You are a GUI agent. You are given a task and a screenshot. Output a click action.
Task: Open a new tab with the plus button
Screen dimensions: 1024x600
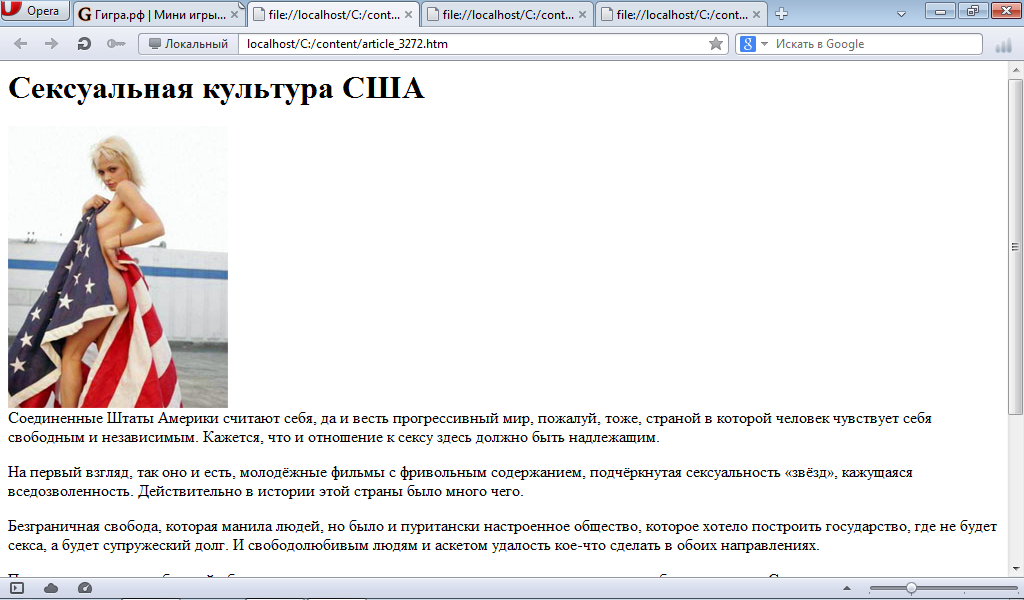[x=781, y=14]
